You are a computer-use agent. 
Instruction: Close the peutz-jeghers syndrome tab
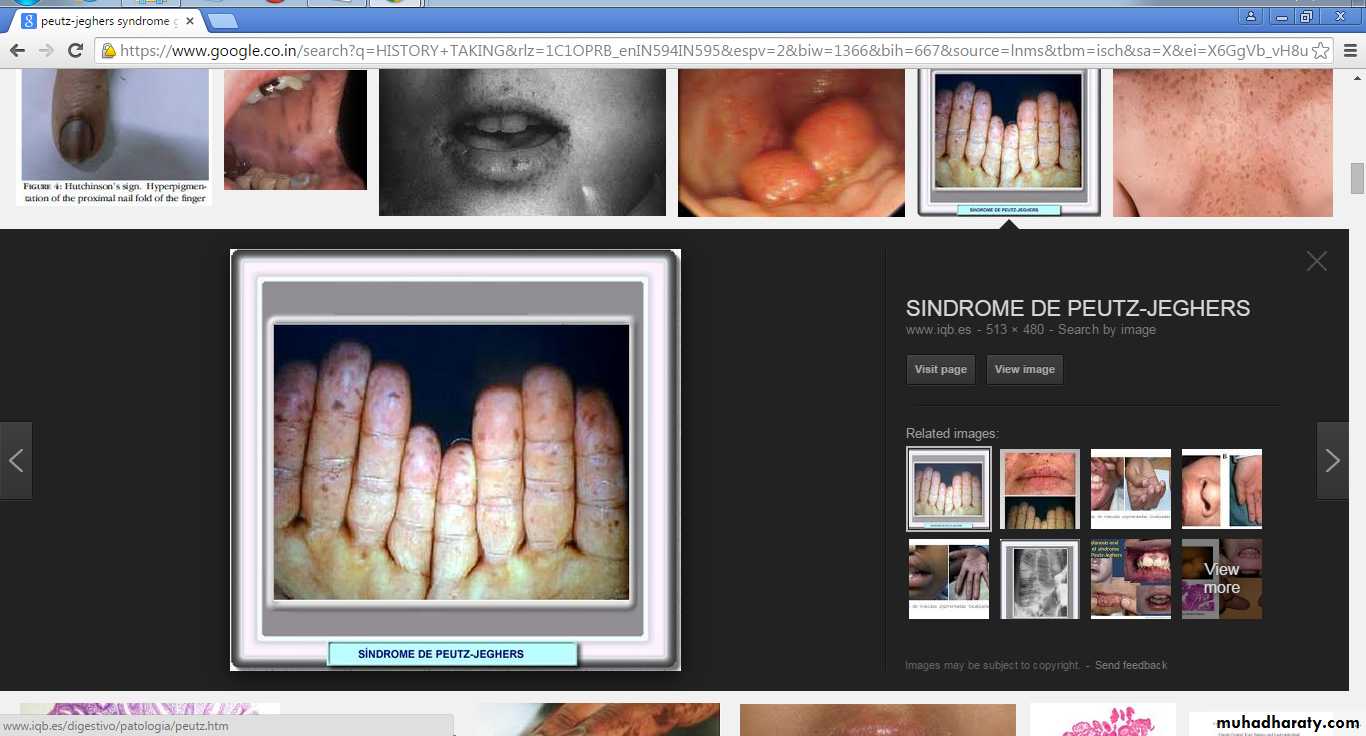coord(190,21)
